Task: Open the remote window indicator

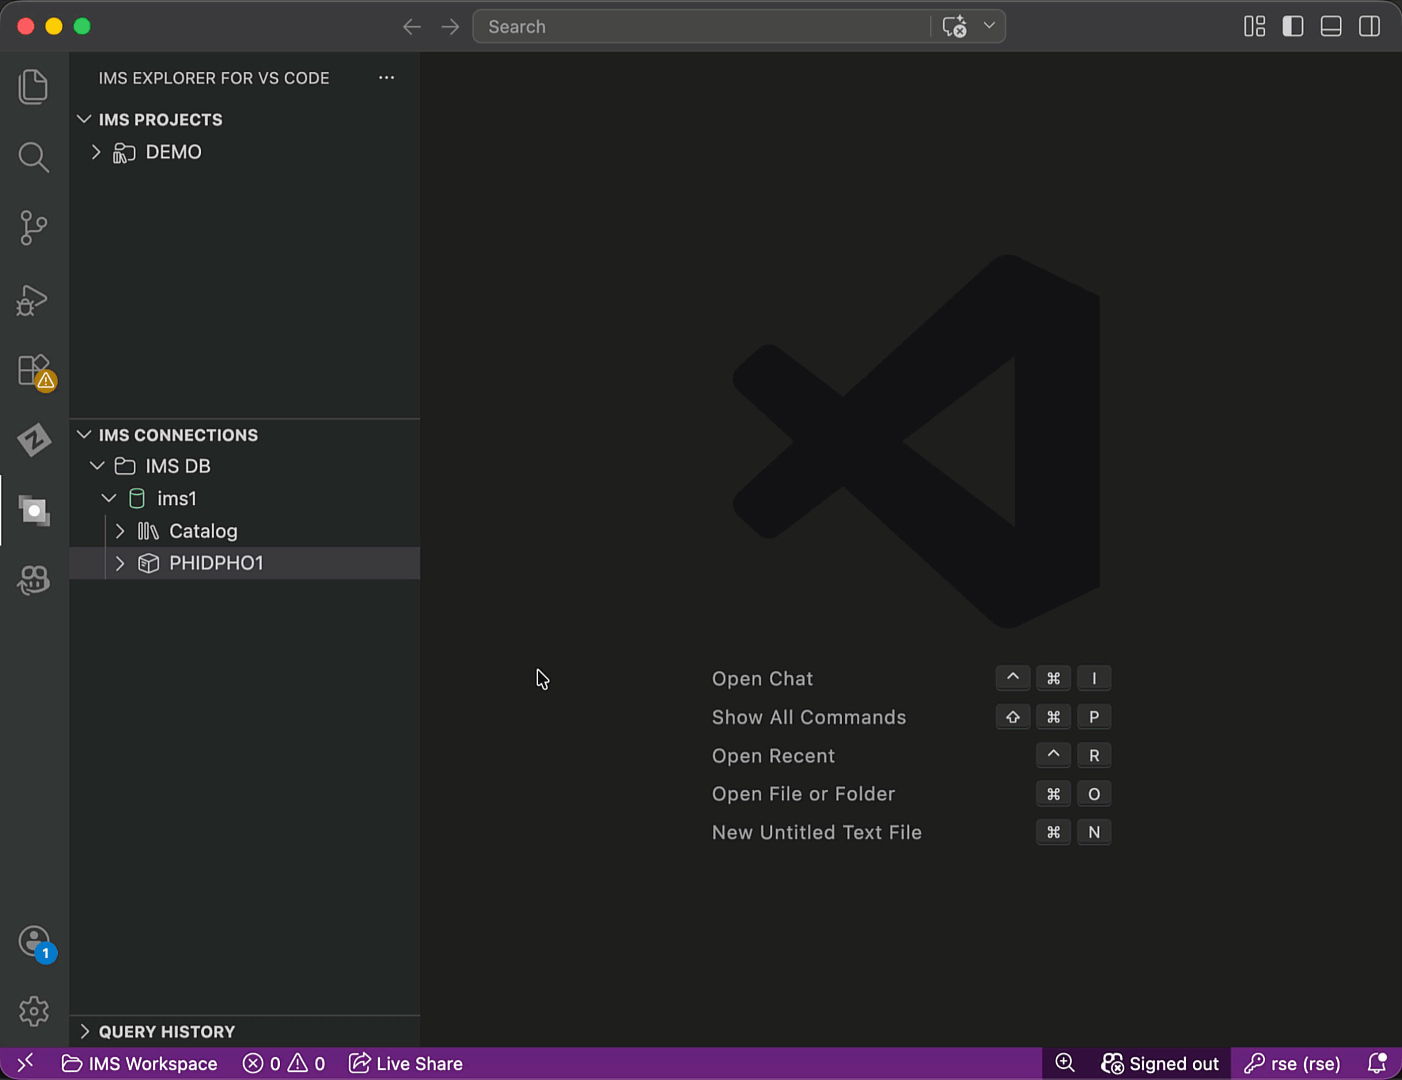Action: click(25, 1063)
